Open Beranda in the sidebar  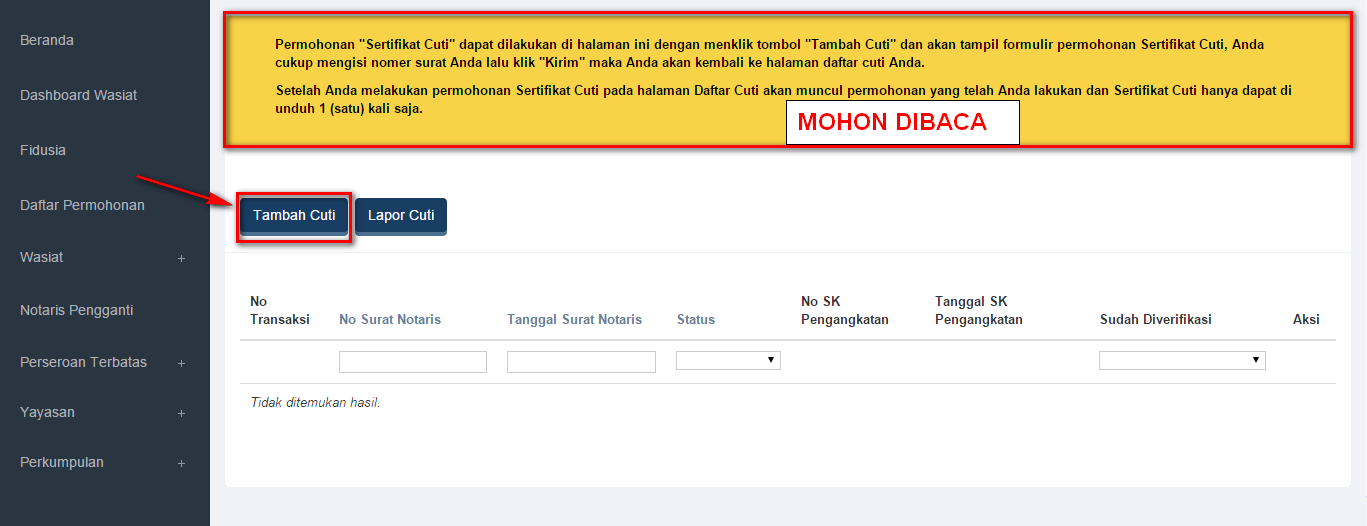(47, 40)
